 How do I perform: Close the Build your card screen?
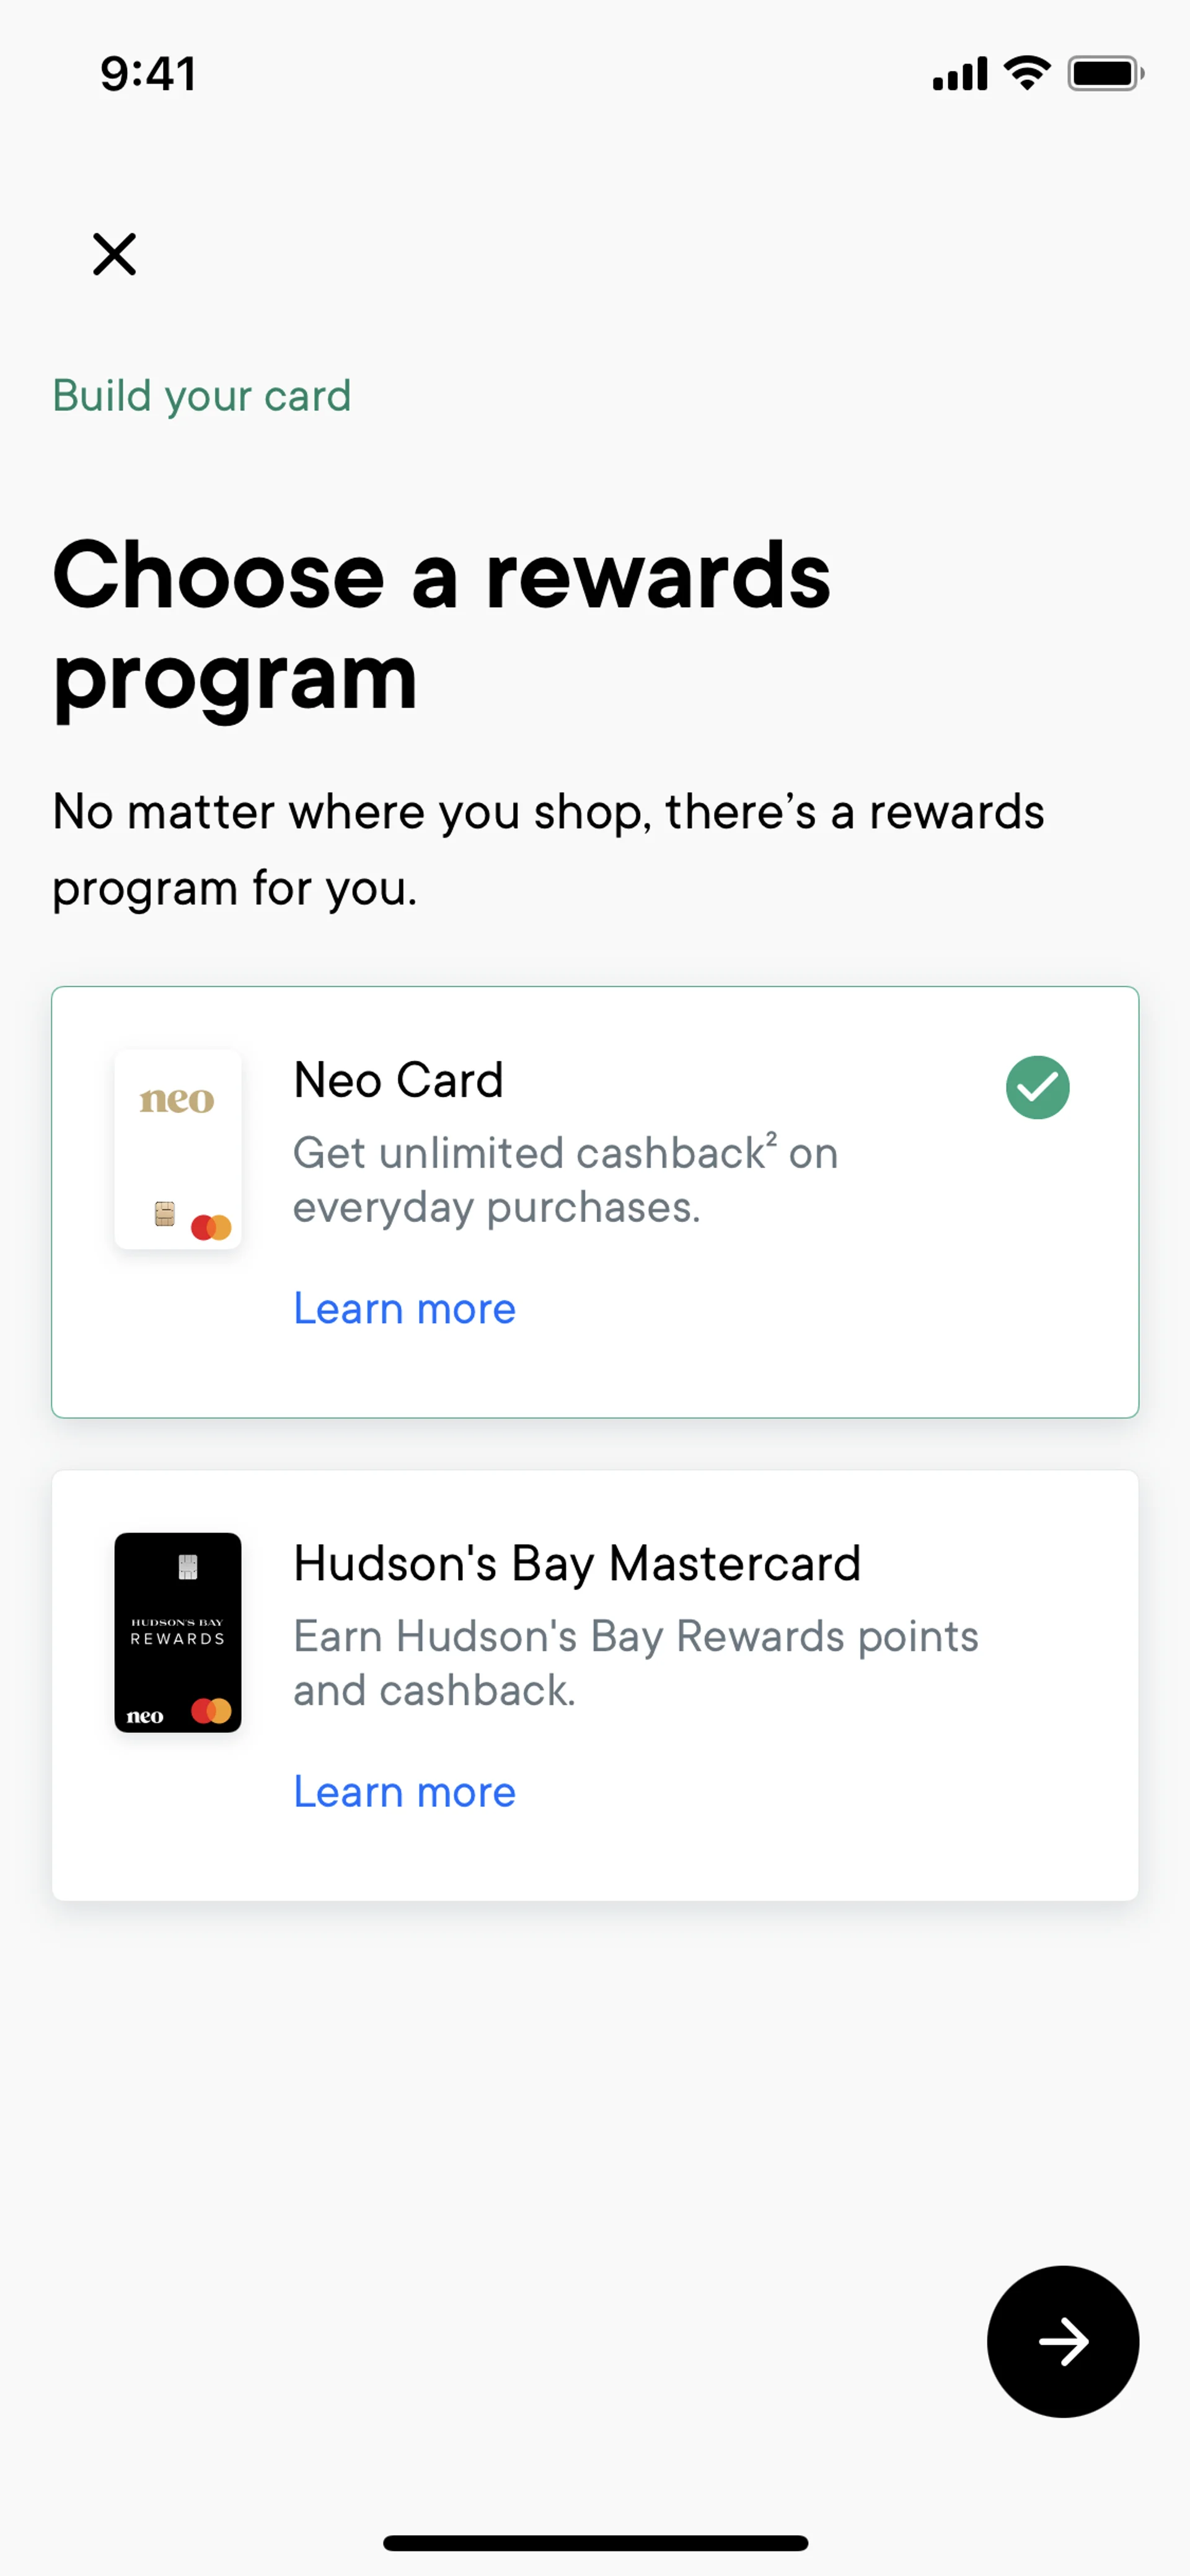pos(114,254)
